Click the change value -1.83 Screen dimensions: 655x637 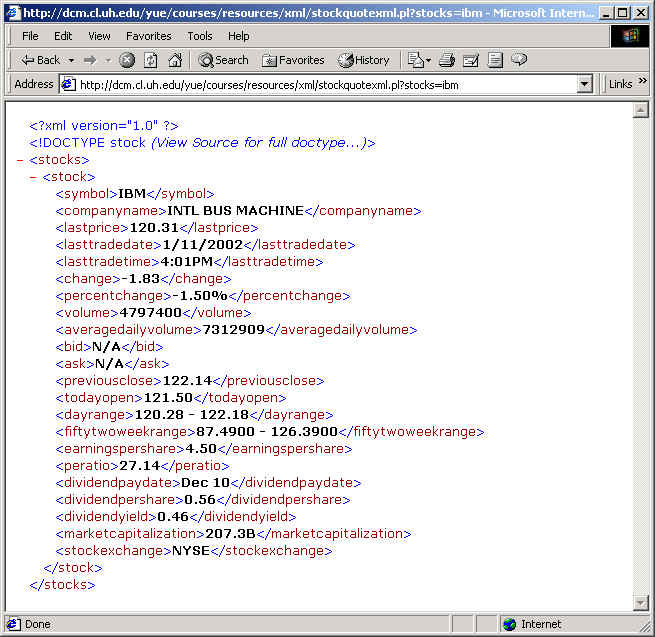pyautogui.click(x=140, y=279)
